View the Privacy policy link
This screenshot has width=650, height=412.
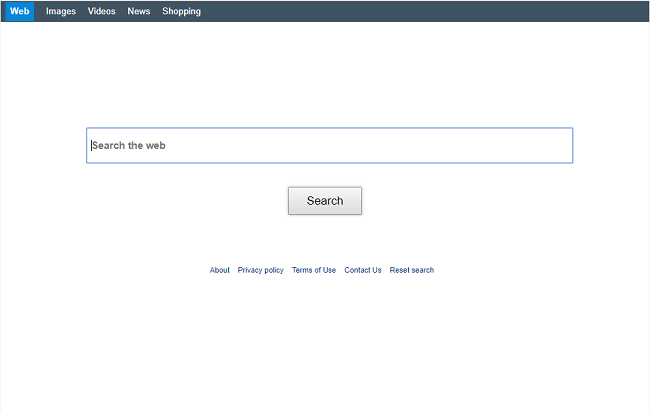(260, 270)
